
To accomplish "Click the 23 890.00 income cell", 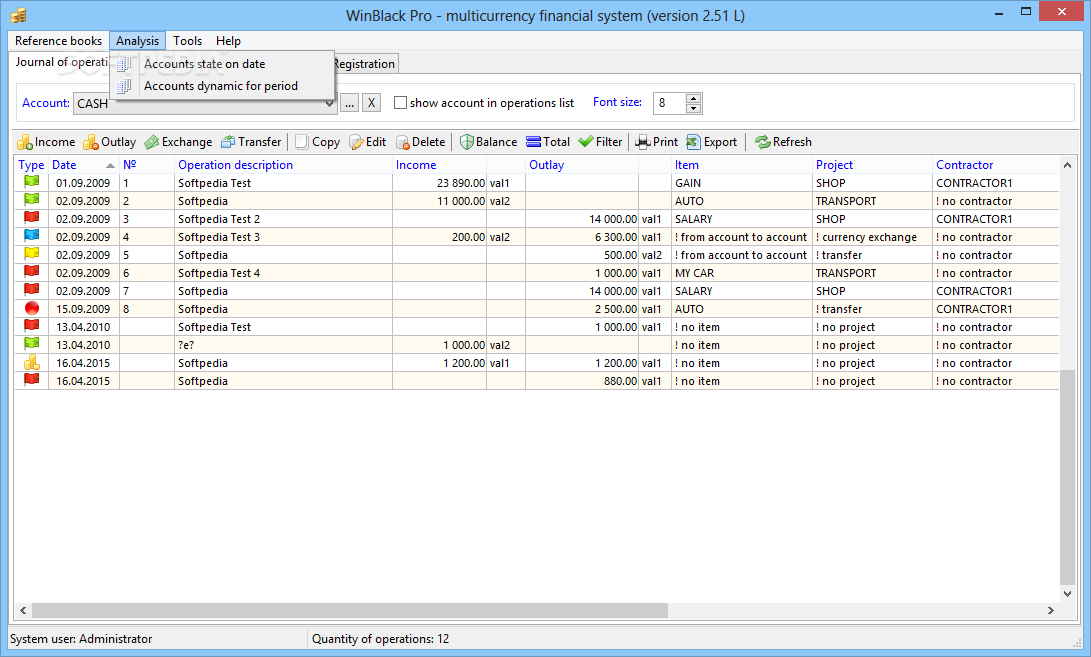I will pos(439,183).
